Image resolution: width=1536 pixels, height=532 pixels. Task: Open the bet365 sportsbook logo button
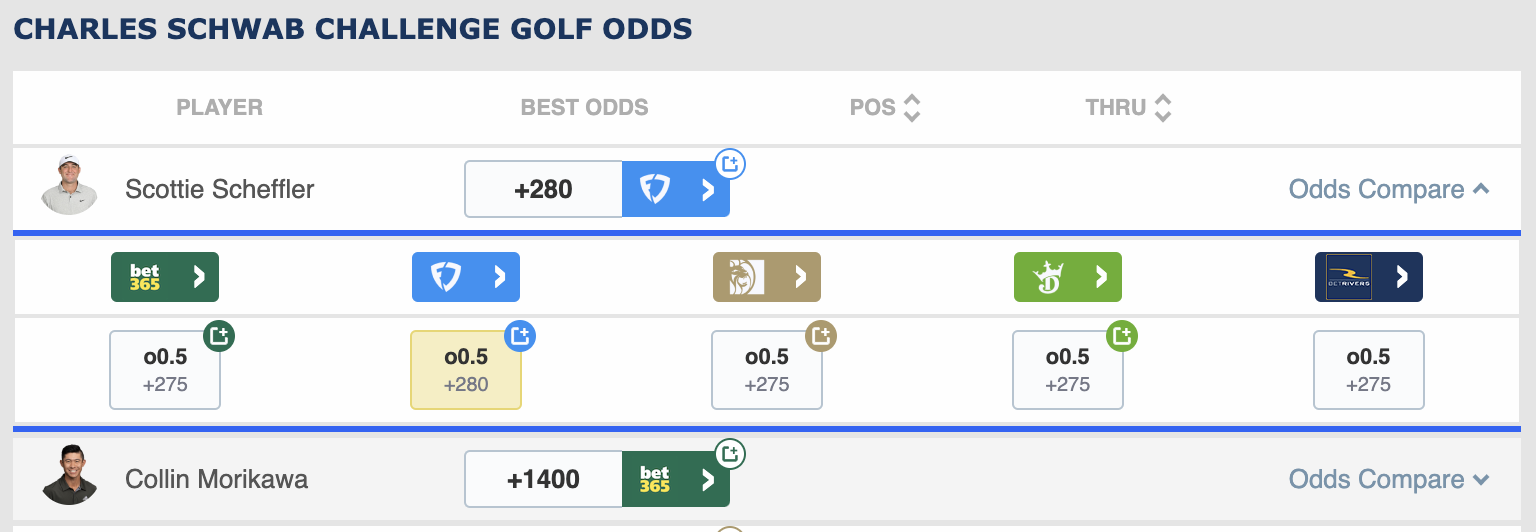coord(164,277)
